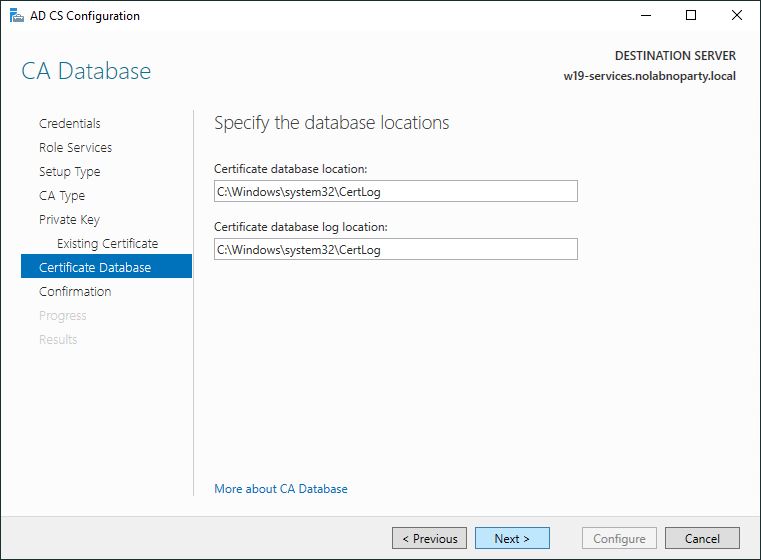Click the 'DESTINATION SERVER' label
This screenshot has width=761, height=560.
click(675, 56)
